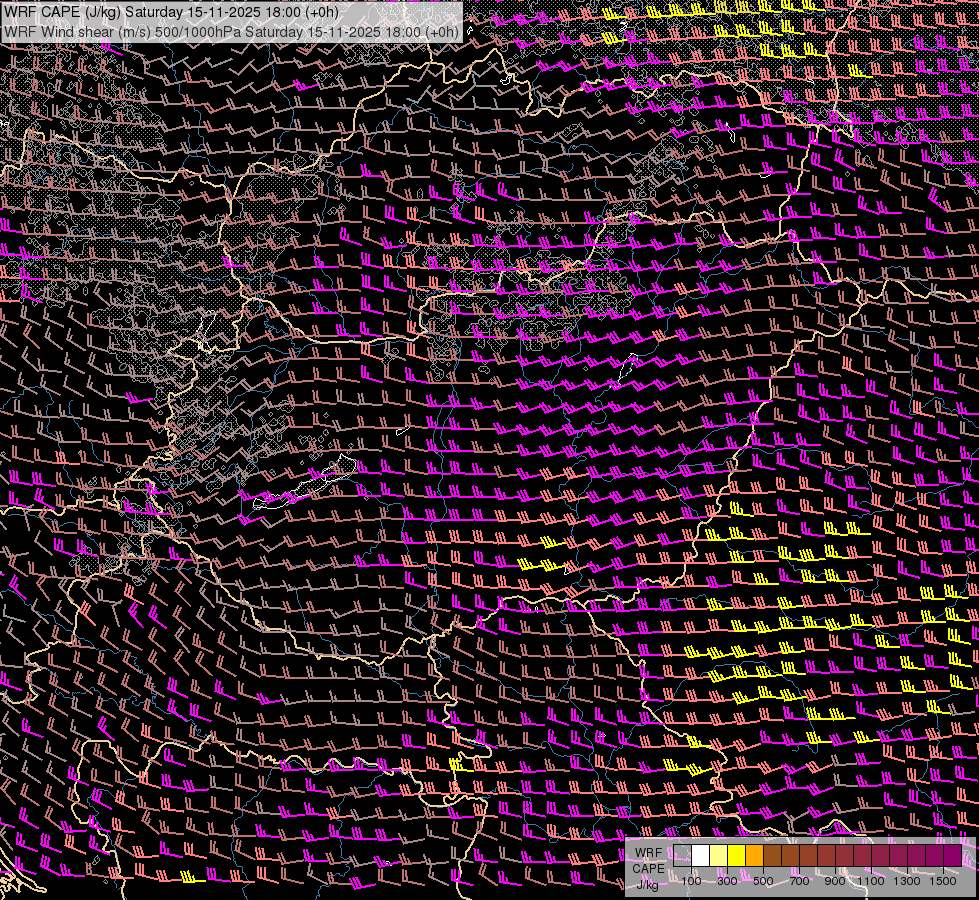Click the 100 value label in legend
Viewport: 979px width, 900px height.
(x=691, y=881)
